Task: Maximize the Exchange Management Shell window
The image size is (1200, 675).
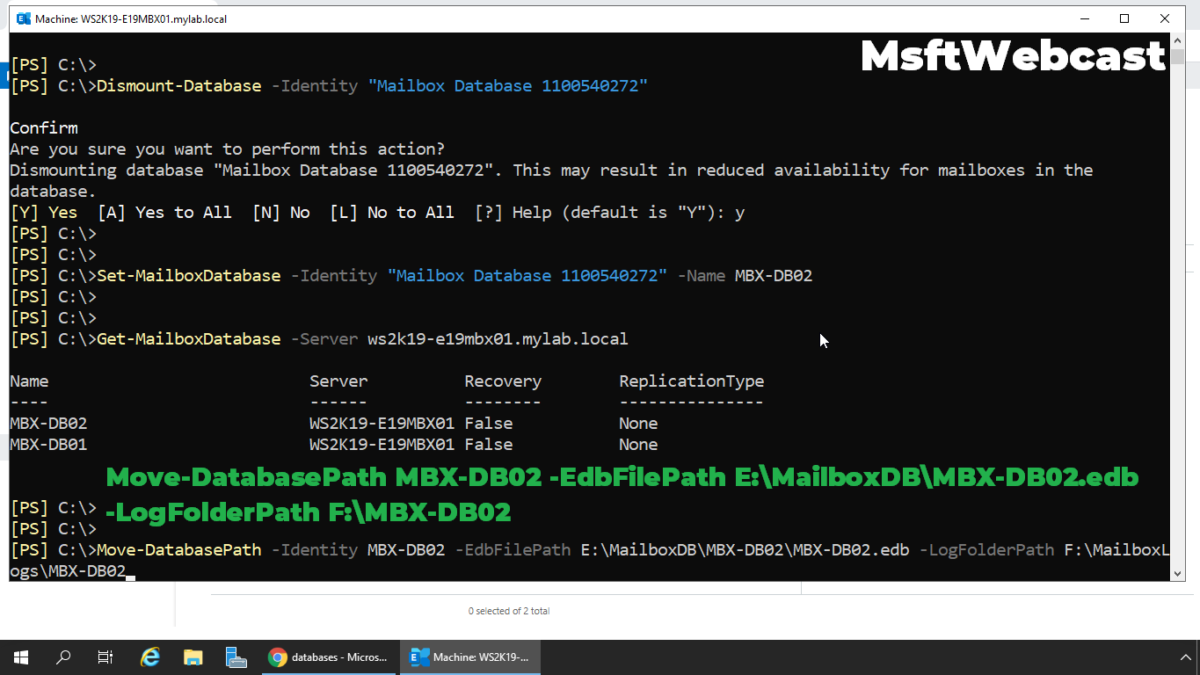Action: (1124, 18)
